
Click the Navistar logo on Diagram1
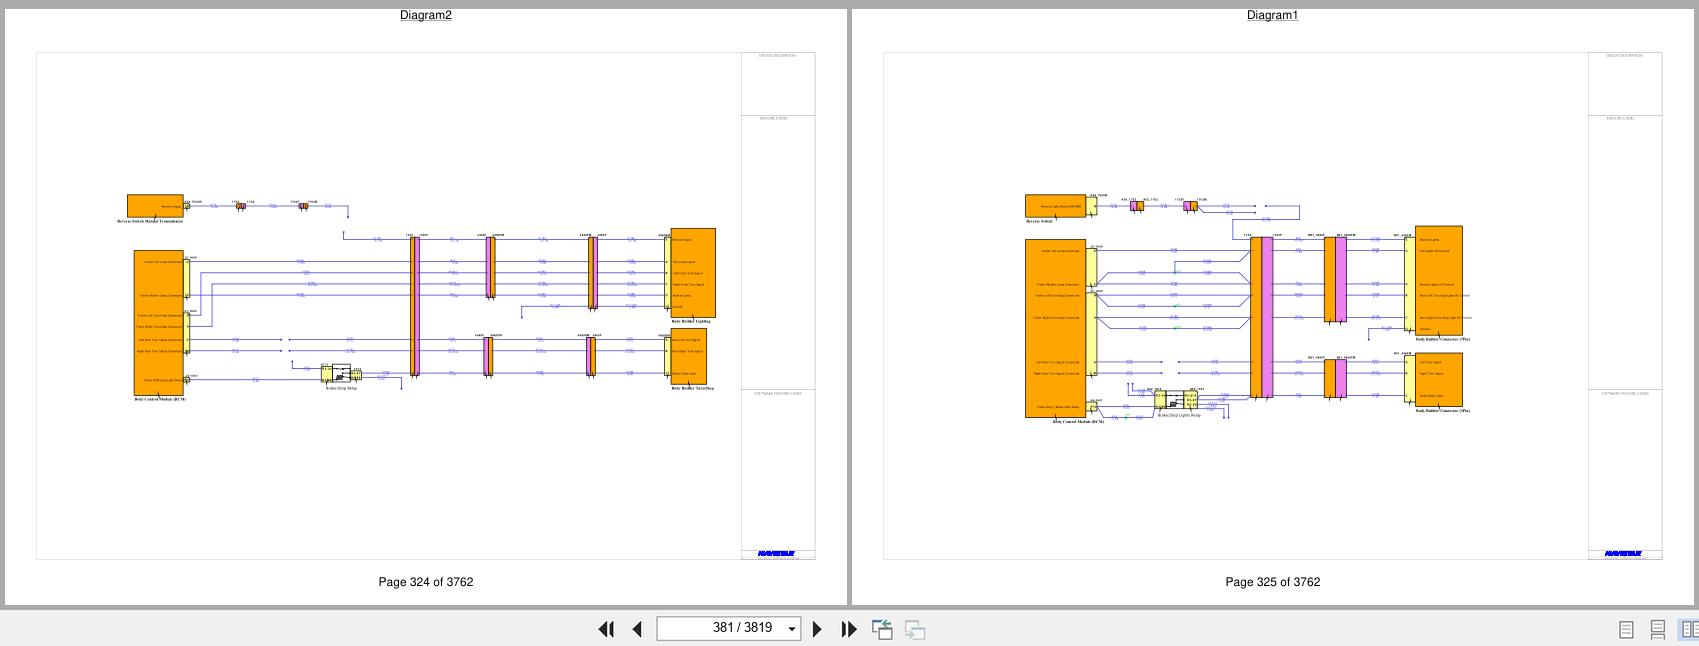1623,553
